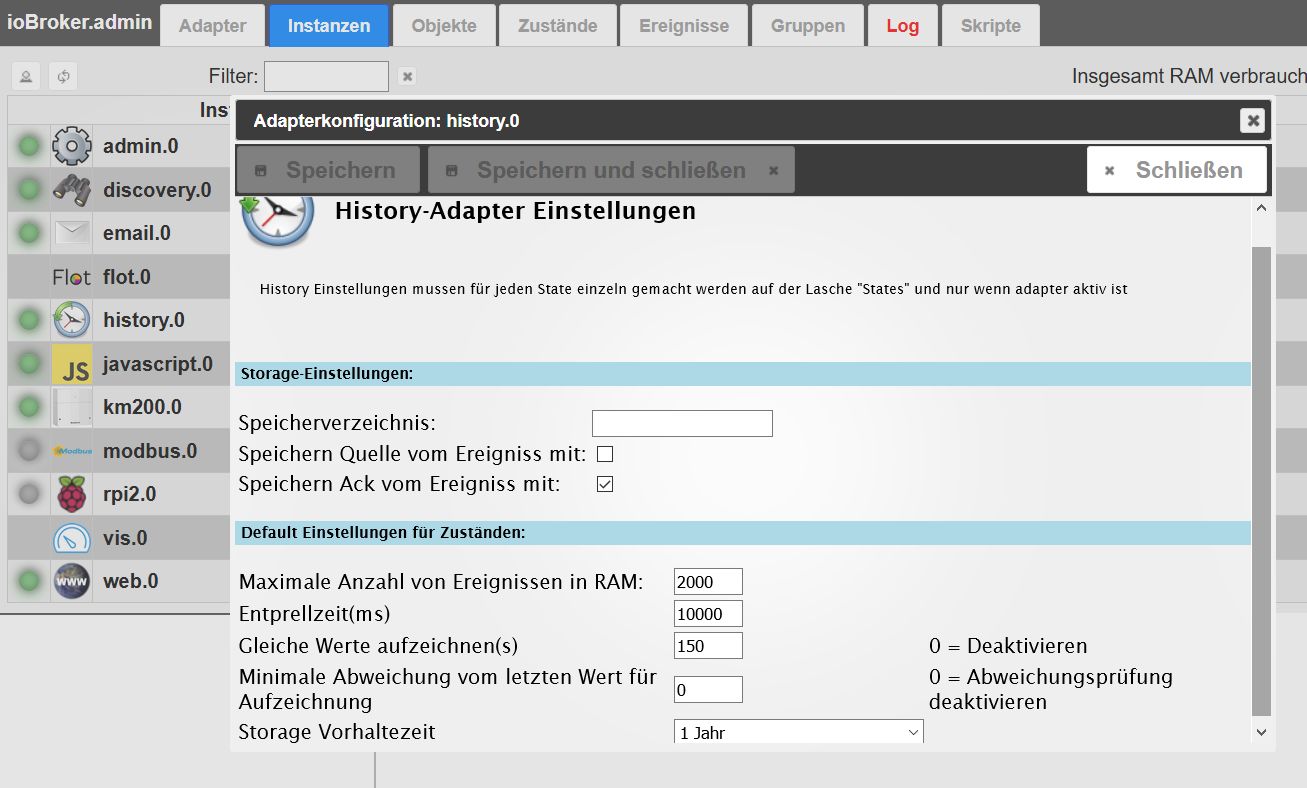Click the green status LED of javascript.0
This screenshot has height=788, width=1307.
(29, 364)
